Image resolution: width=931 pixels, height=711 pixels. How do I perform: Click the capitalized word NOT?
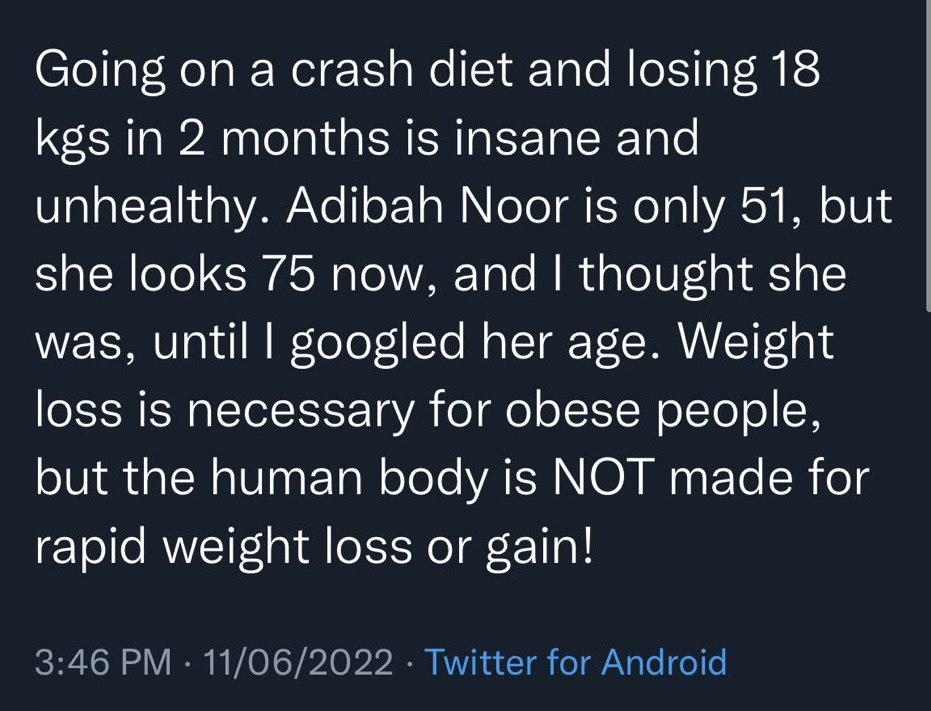[x=598, y=479]
